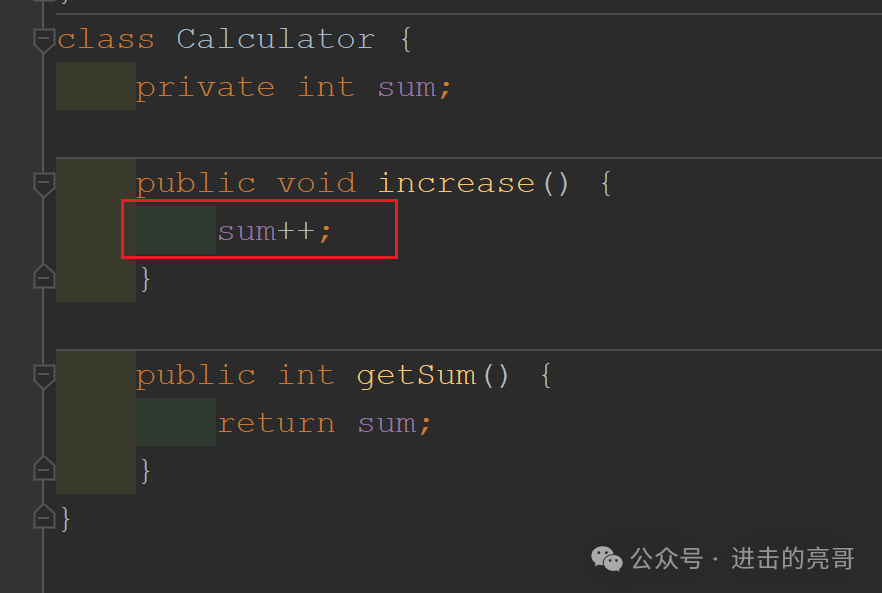The height and width of the screenshot is (593, 882).
Task: Click closing brace of increase() method
Action: [146, 279]
